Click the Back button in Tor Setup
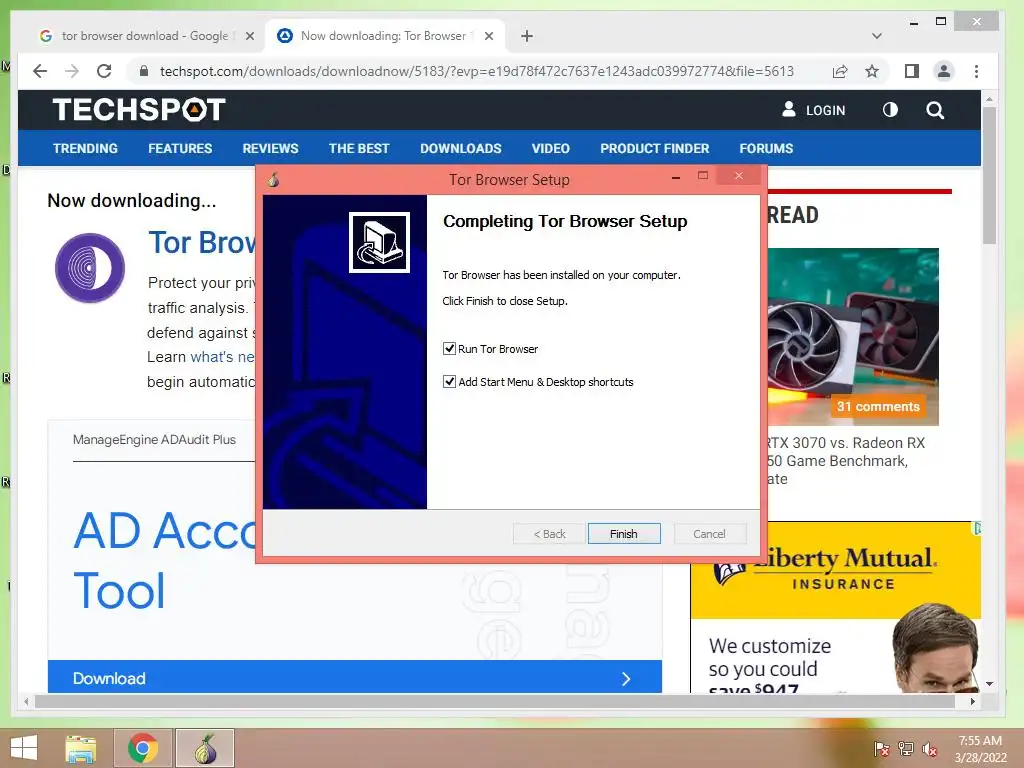The width and height of the screenshot is (1024, 768). [549, 534]
